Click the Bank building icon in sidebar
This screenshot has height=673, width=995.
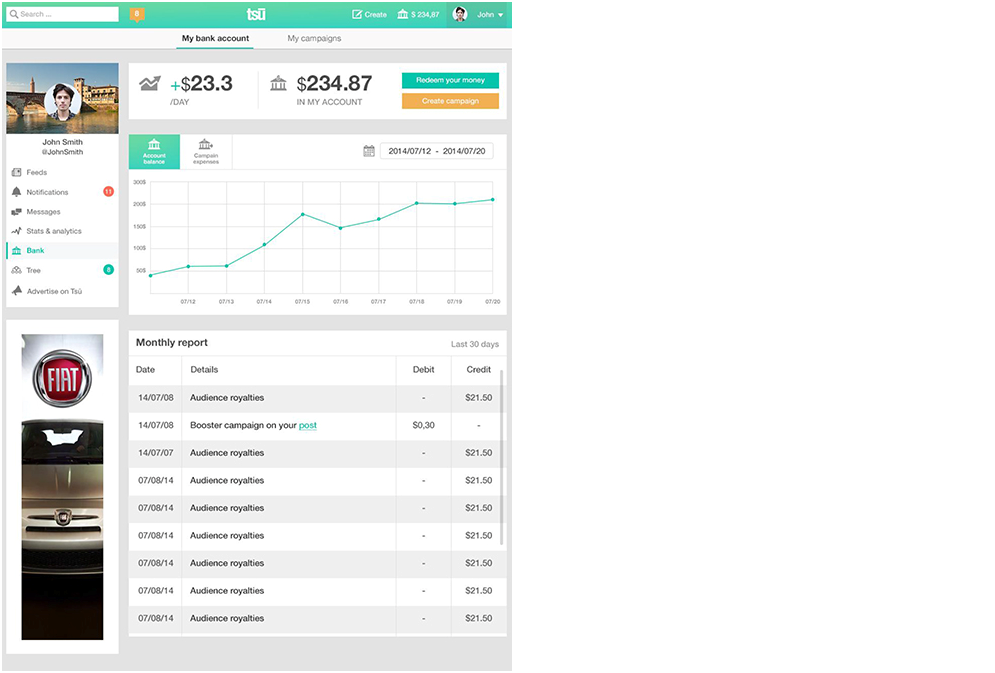pyautogui.click(x=16, y=251)
